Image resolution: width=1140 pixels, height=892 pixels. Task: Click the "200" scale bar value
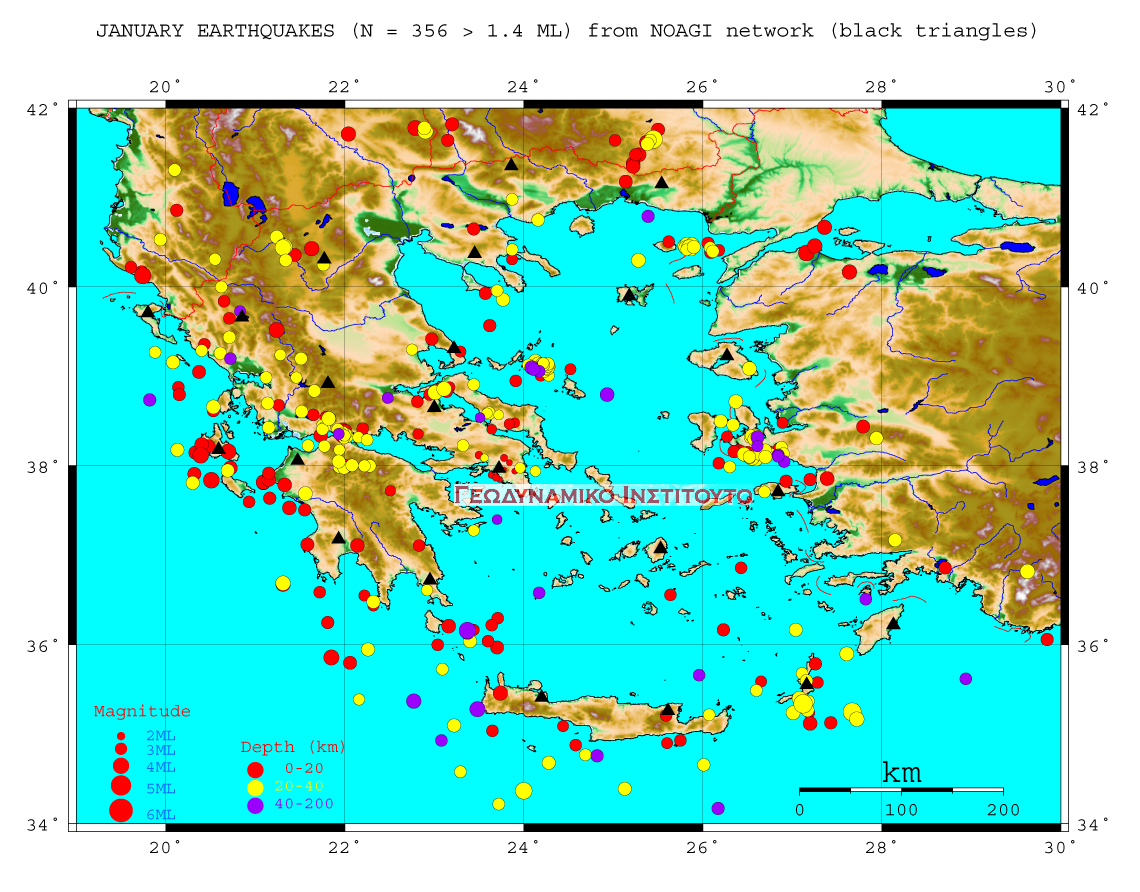(x=1003, y=810)
